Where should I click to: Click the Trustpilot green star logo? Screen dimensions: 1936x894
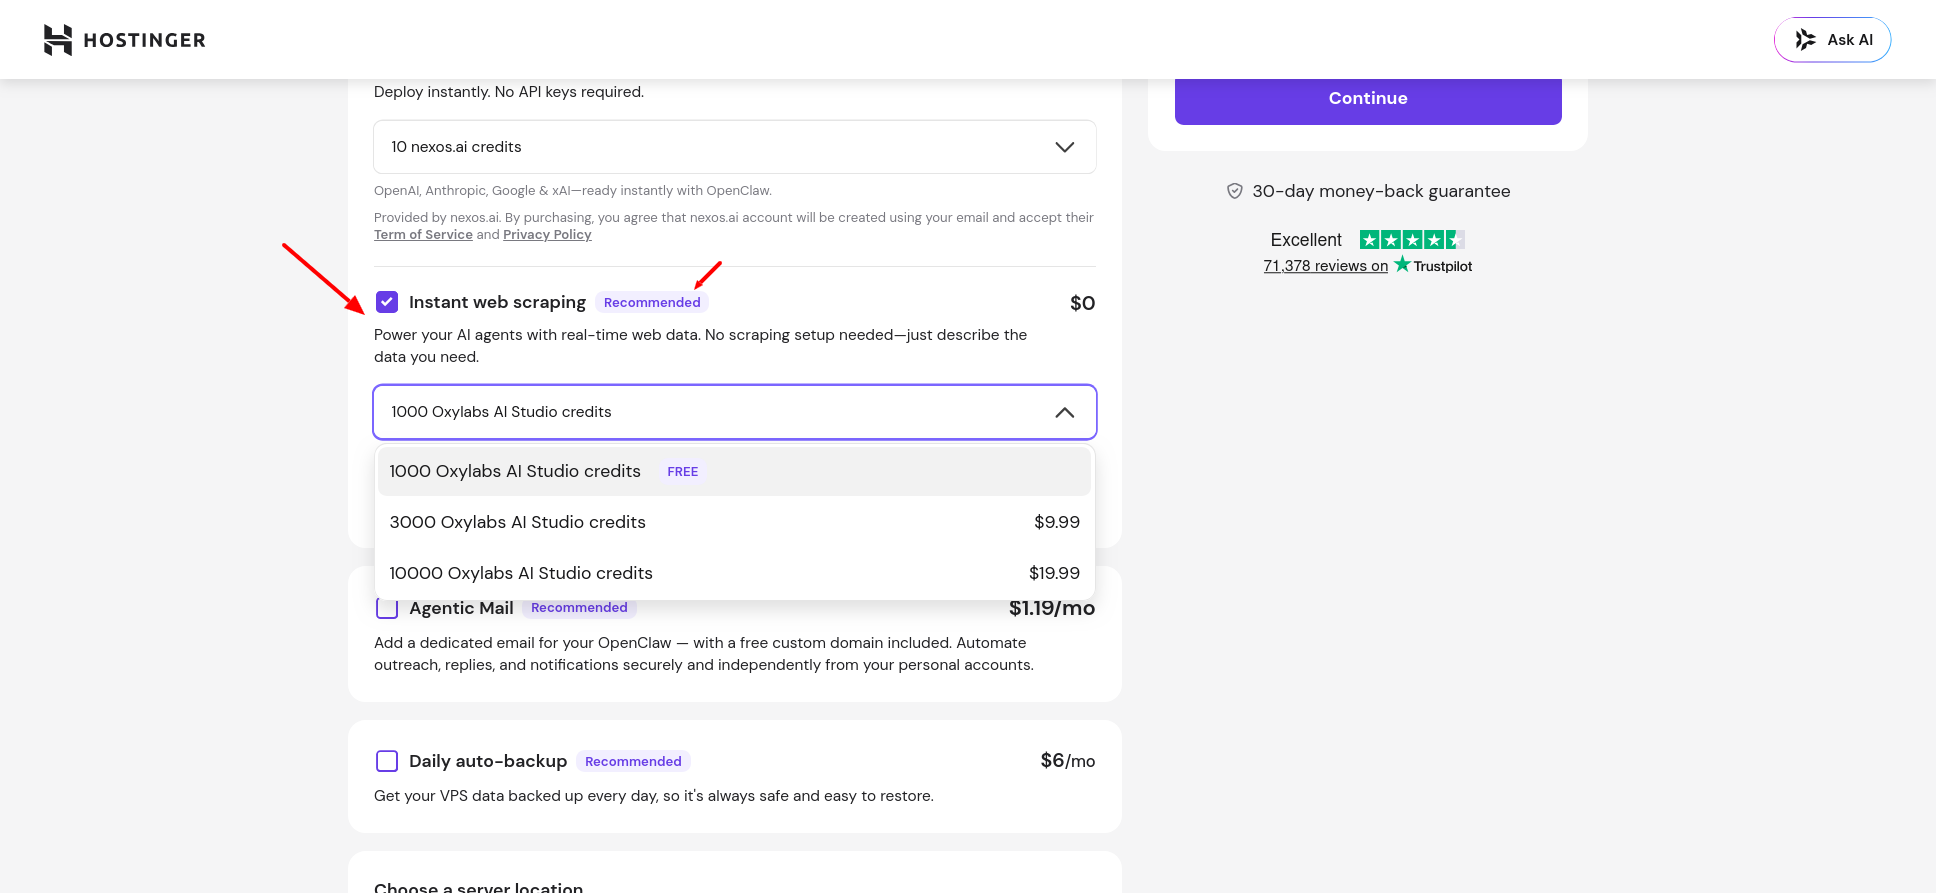pyautogui.click(x=1403, y=264)
